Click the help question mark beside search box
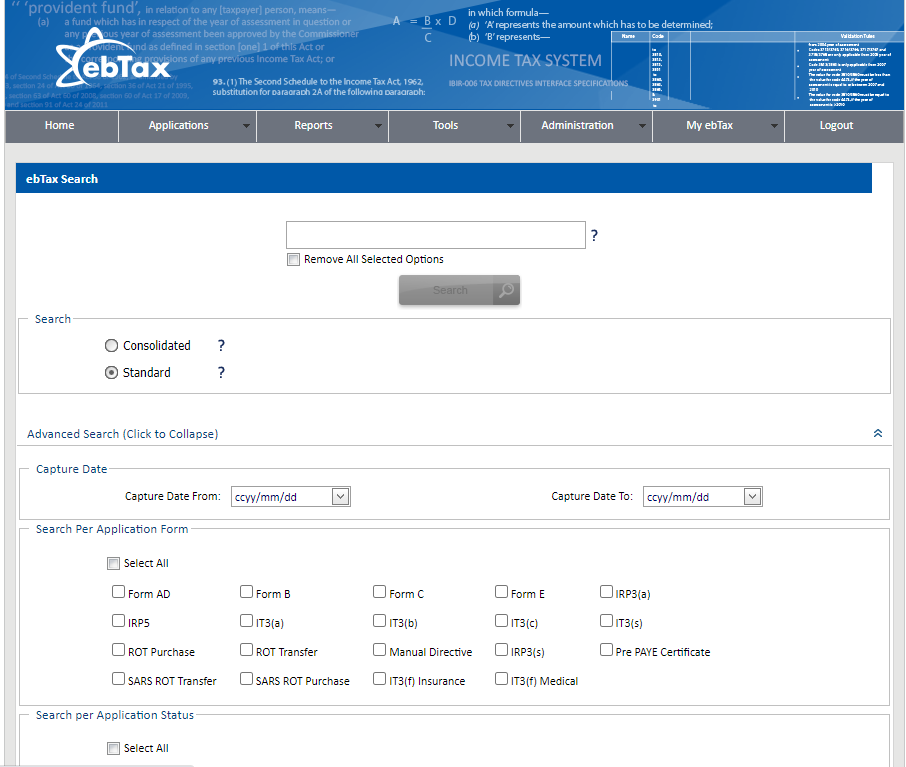The width and height of the screenshot is (906, 767). 594,235
